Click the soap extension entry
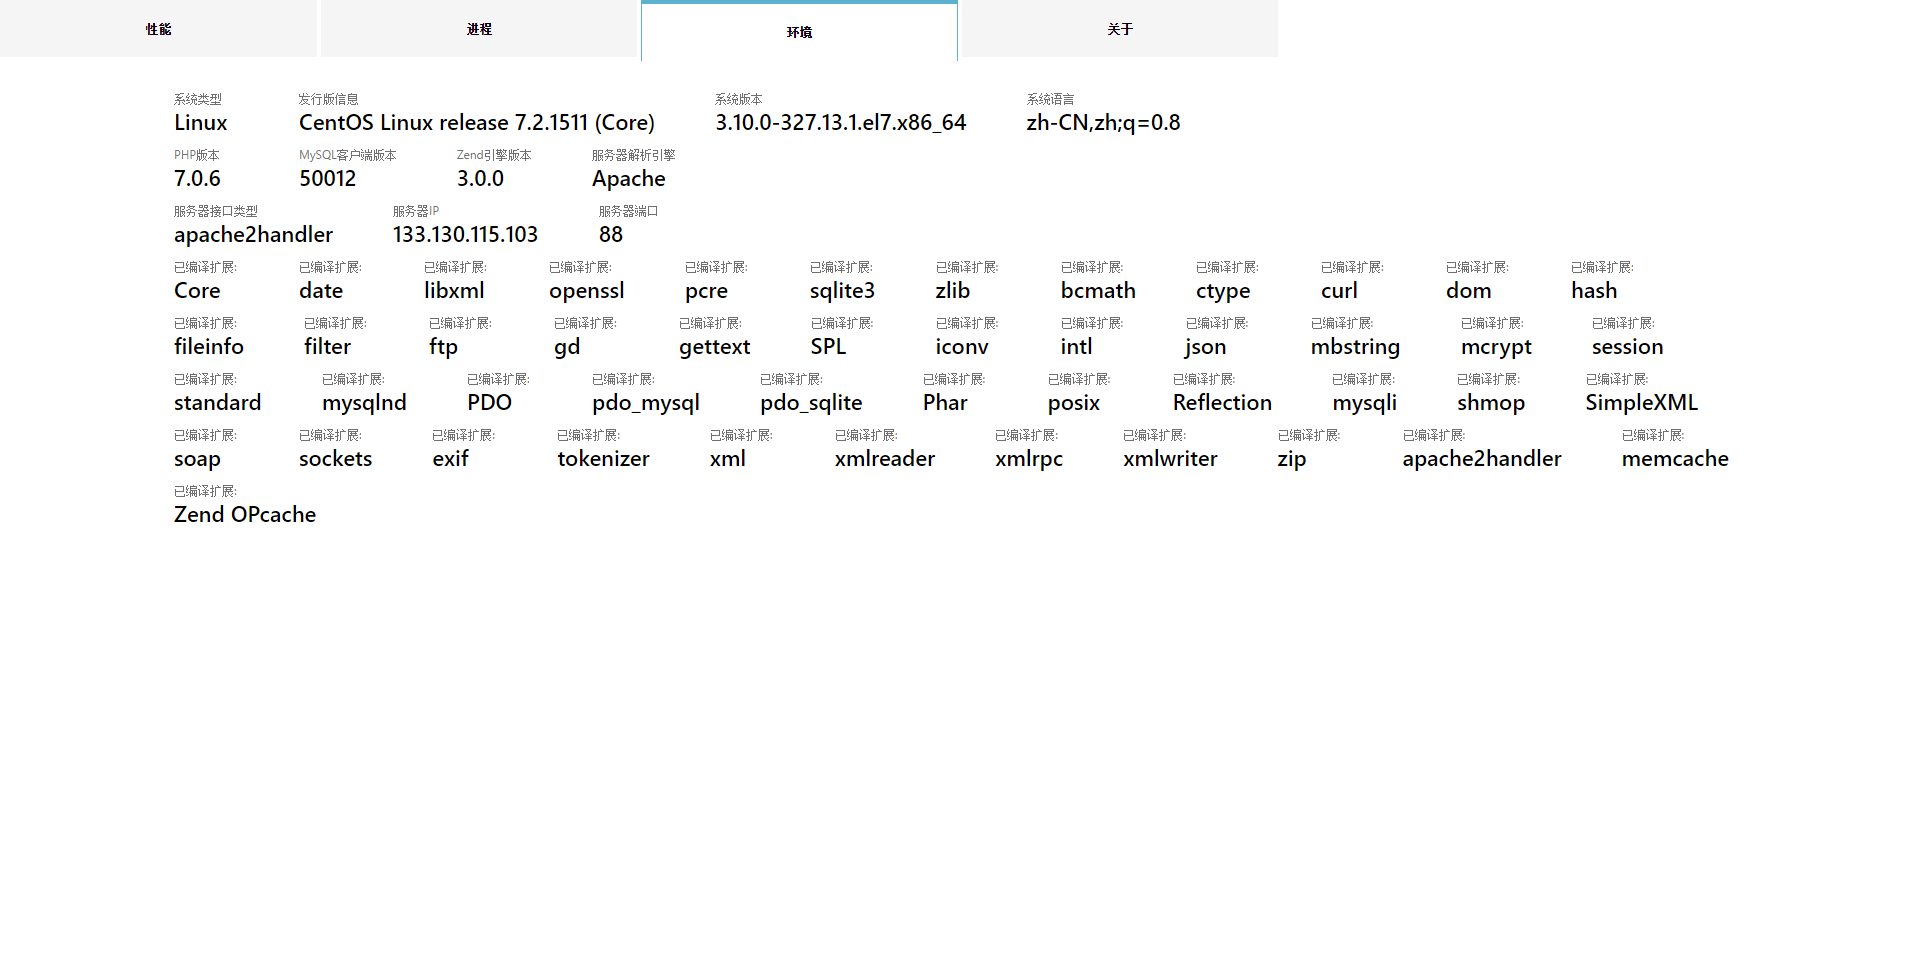Screen dimensions: 1920x965 coord(197,459)
